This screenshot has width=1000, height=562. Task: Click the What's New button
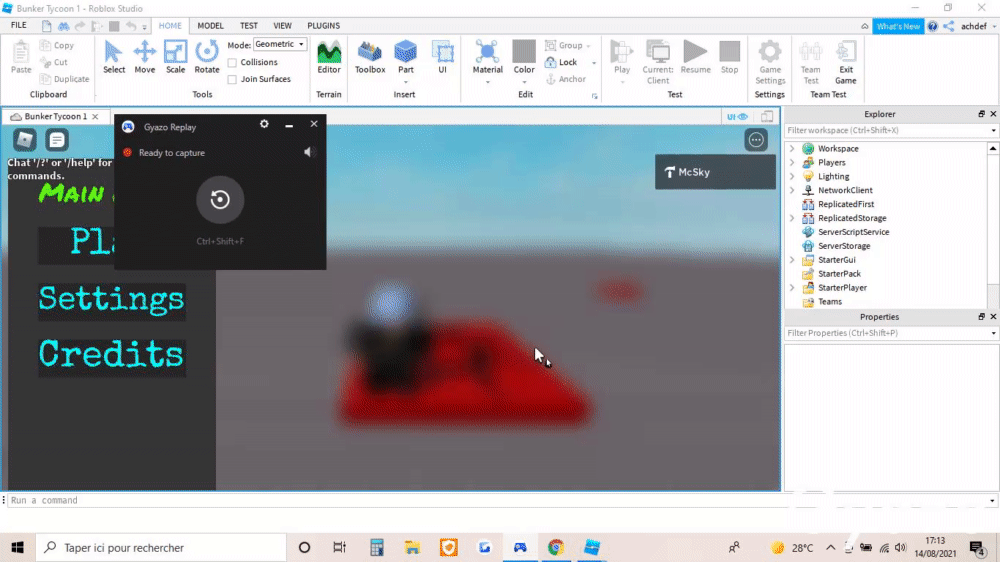coord(898,26)
